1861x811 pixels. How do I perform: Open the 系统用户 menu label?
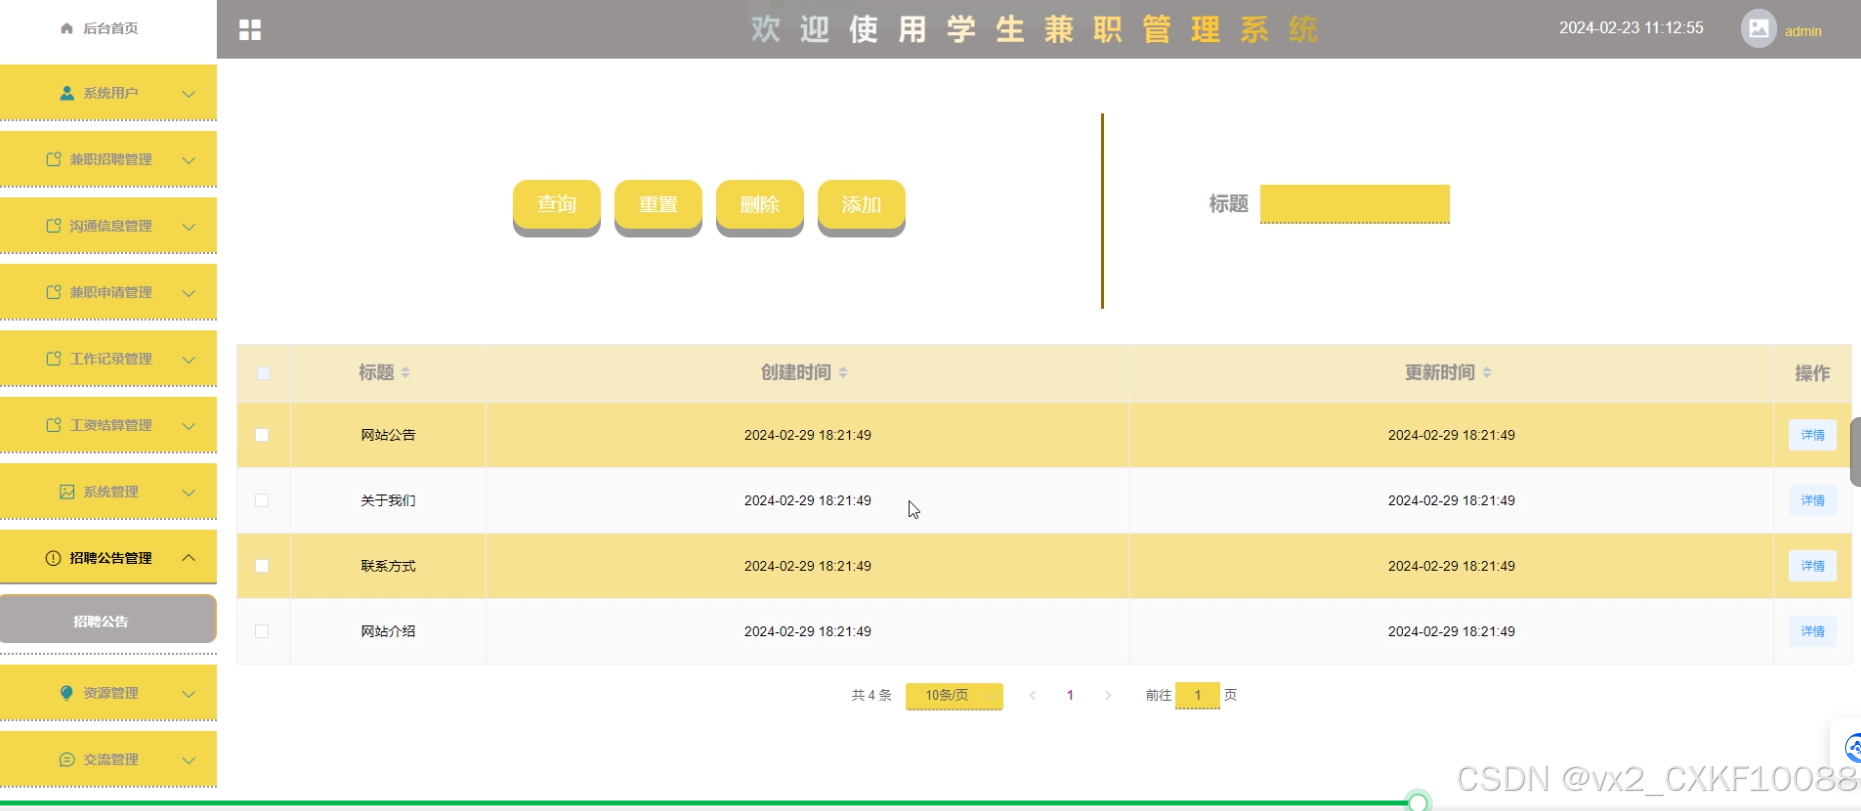click(x=111, y=93)
